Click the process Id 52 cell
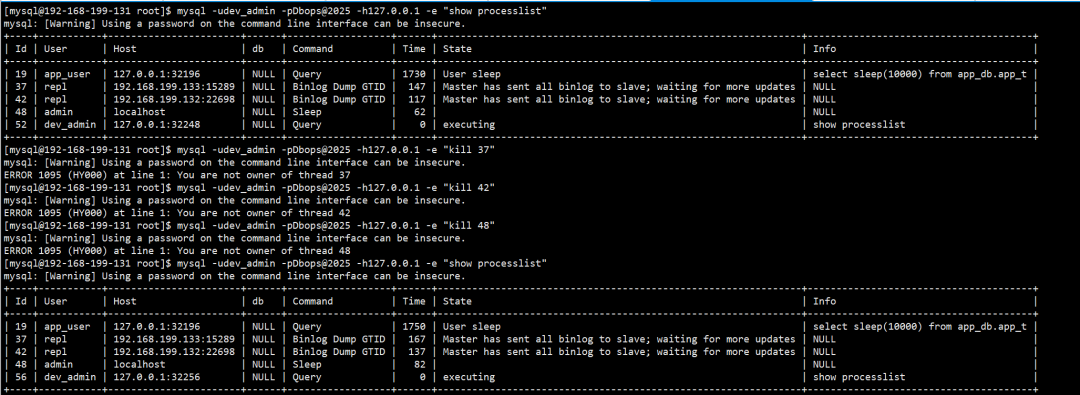 (x=21, y=125)
